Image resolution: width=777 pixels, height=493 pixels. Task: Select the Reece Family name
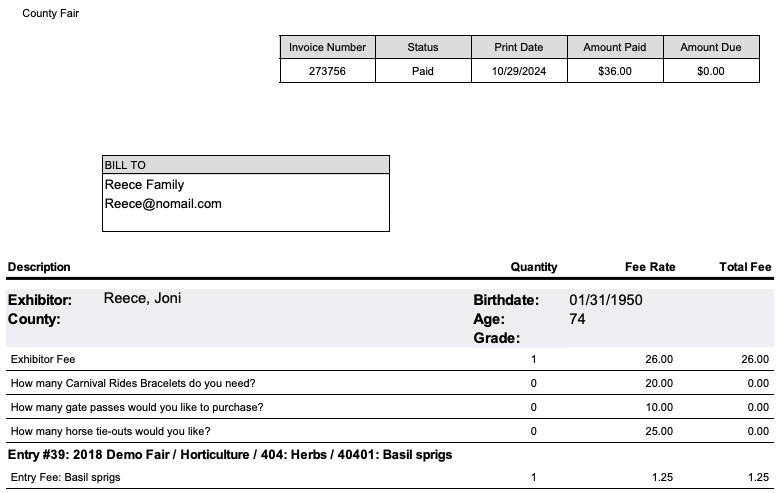click(144, 185)
